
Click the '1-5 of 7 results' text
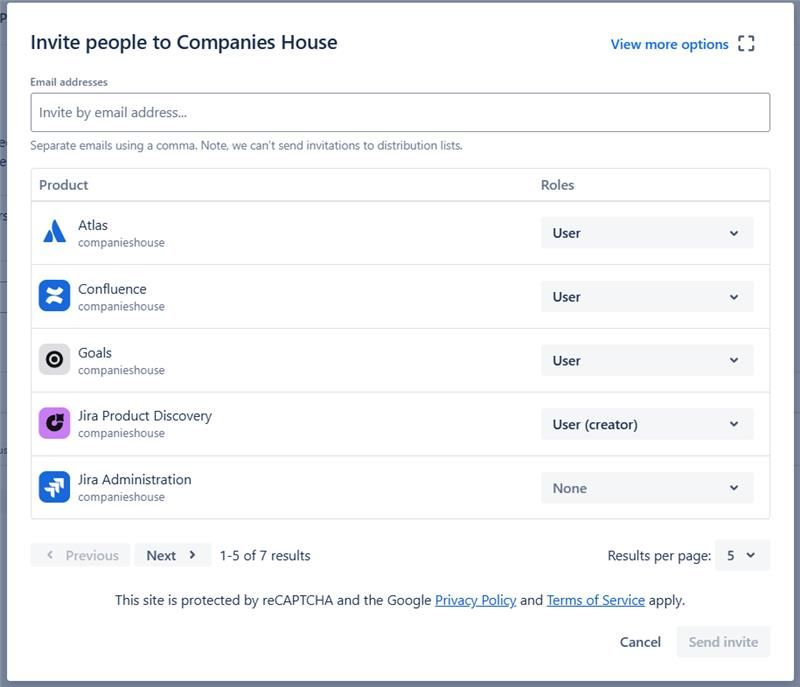(x=265, y=555)
